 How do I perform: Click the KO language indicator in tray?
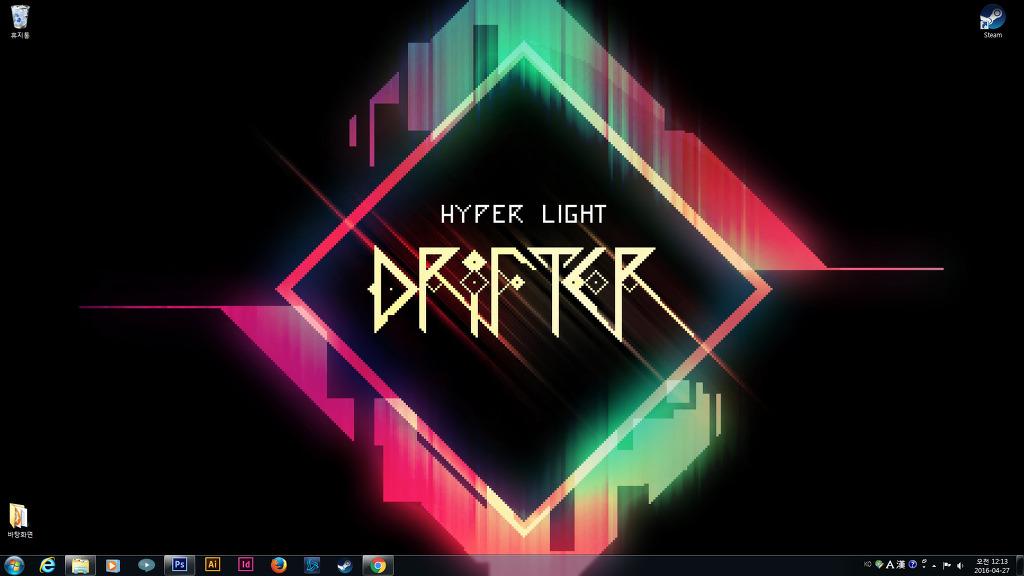(x=868, y=564)
